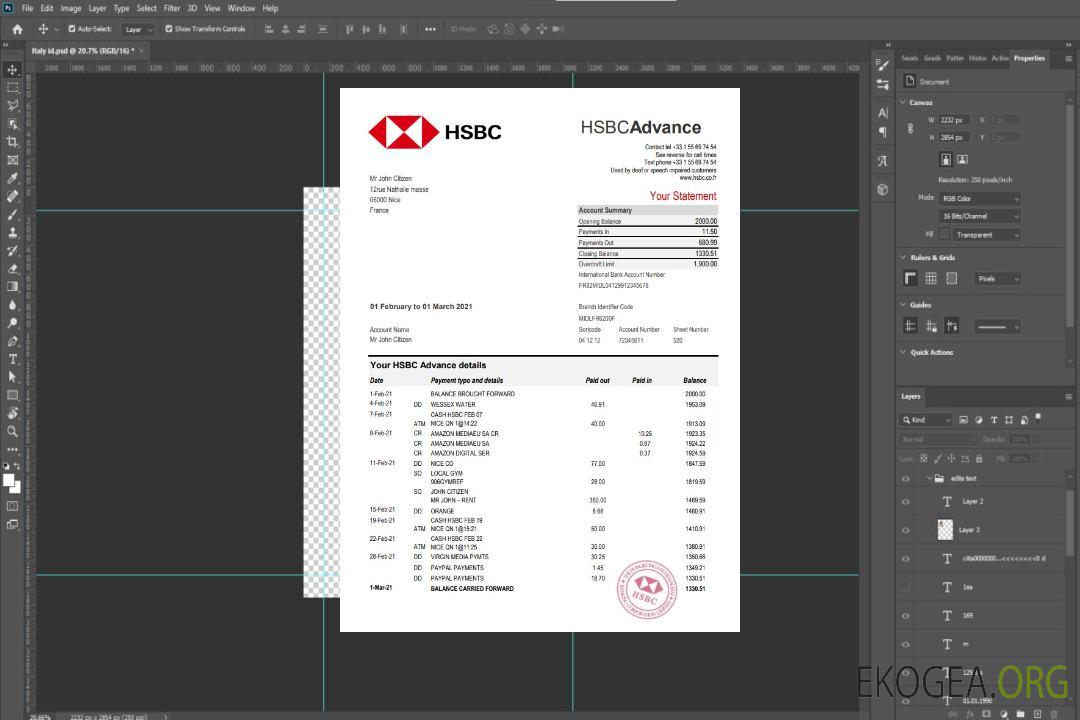Select the Eyedropper tool
The image size is (1080, 720).
(x=12, y=178)
